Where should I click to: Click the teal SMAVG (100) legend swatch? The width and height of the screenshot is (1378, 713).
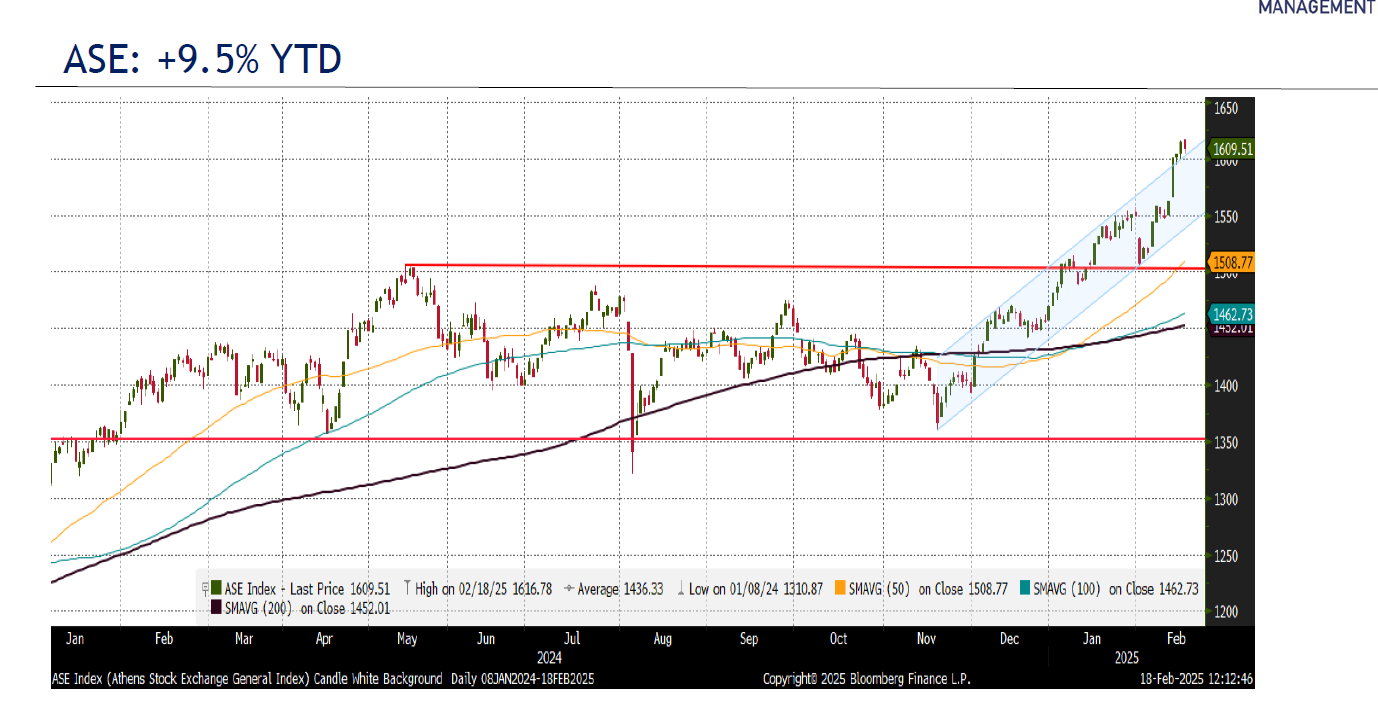[1026, 589]
